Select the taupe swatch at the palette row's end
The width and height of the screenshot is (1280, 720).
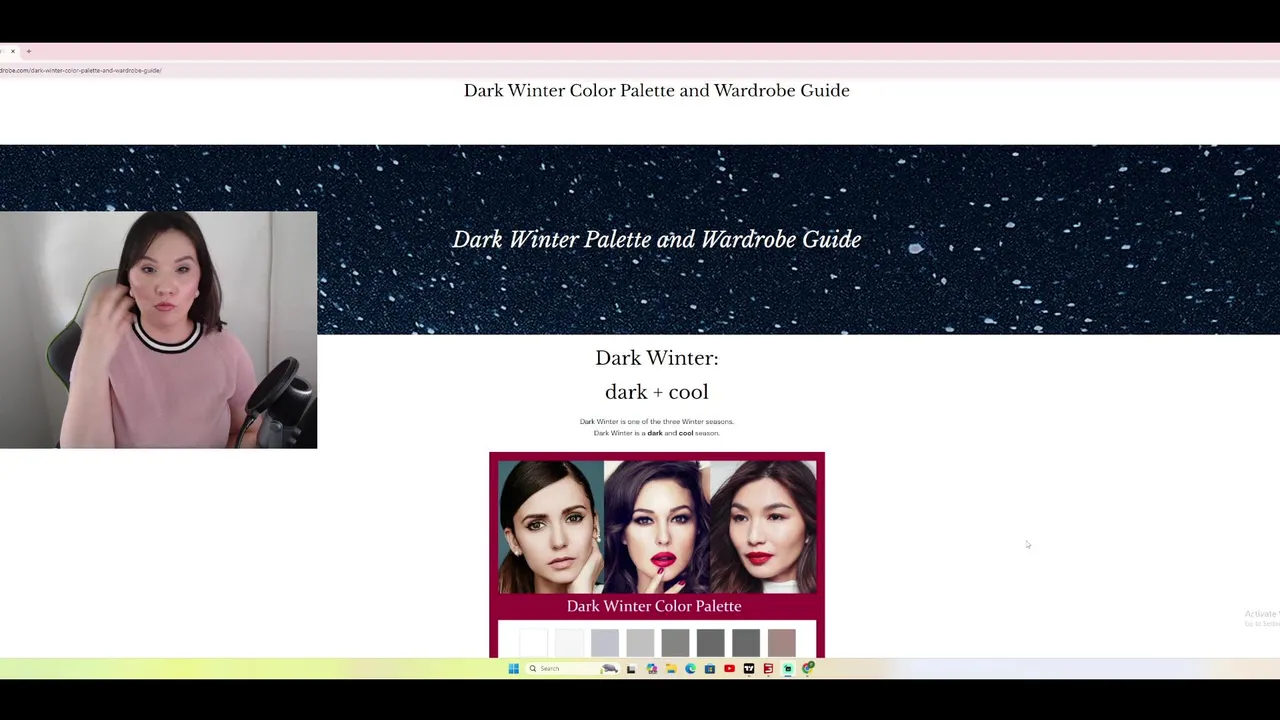782,643
